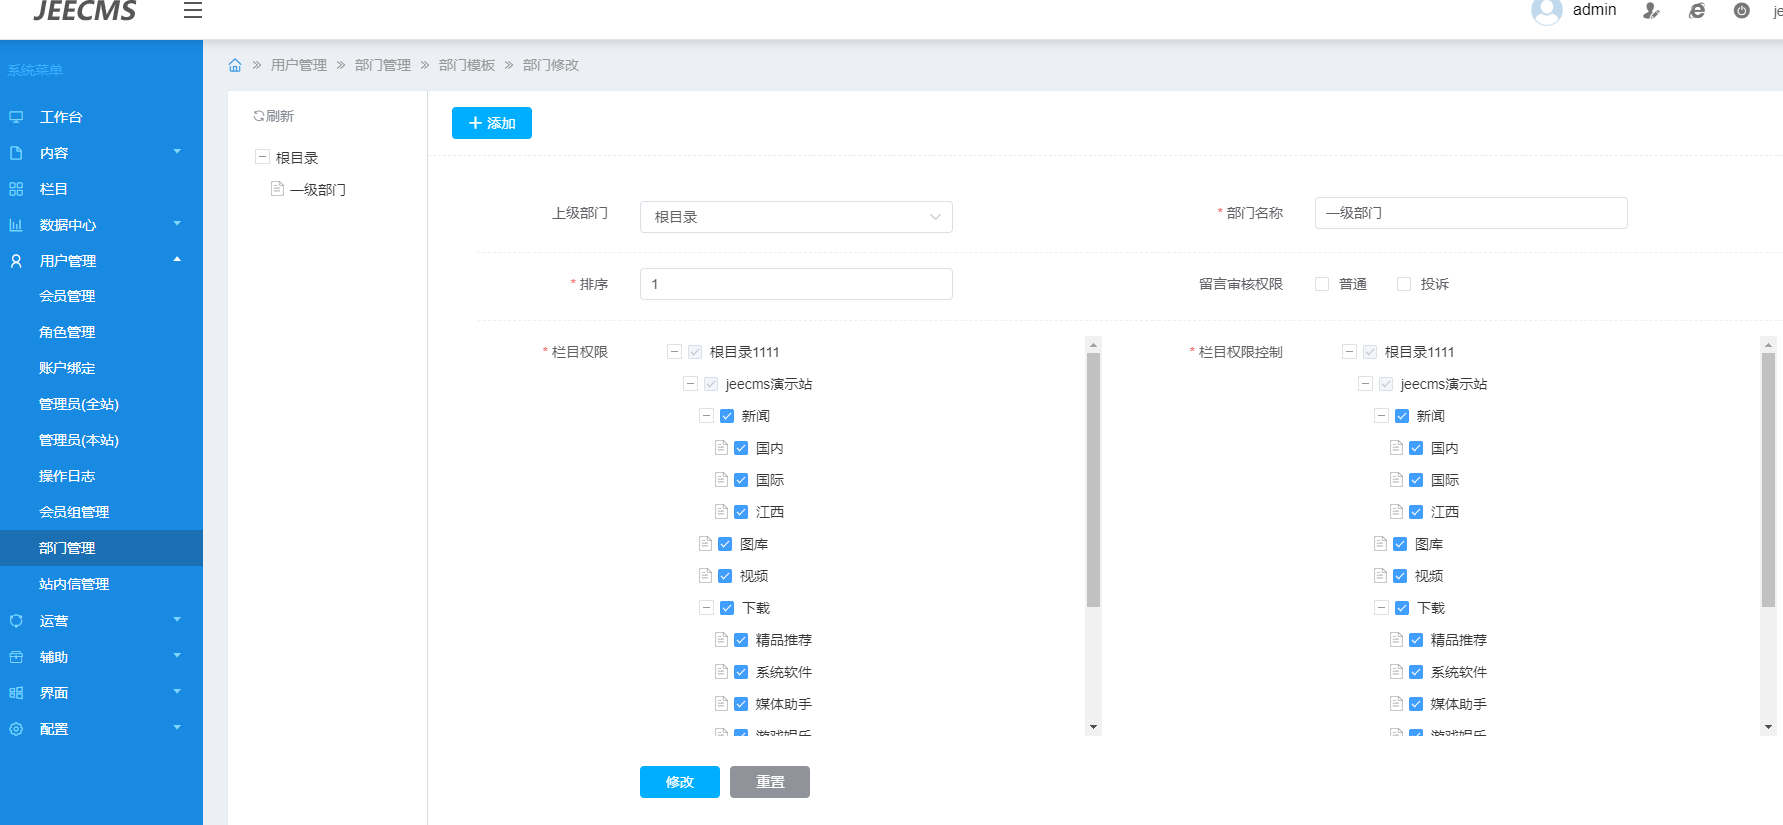Collapse jeecms演示站 in the 栏目权限控制 tree
This screenshot has height=825, width=1783.
[x=1365, y=383]
